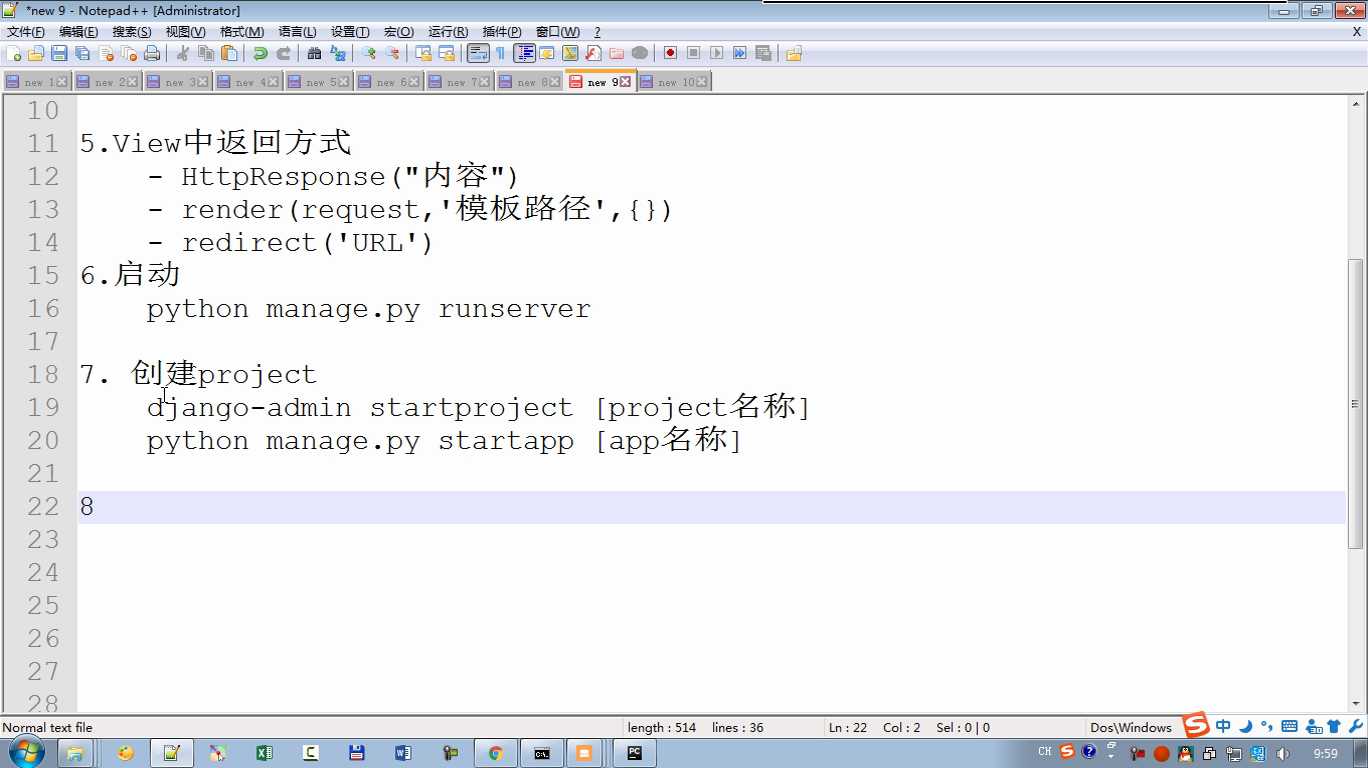Click the Replace toolbar icon

[338, 53]
